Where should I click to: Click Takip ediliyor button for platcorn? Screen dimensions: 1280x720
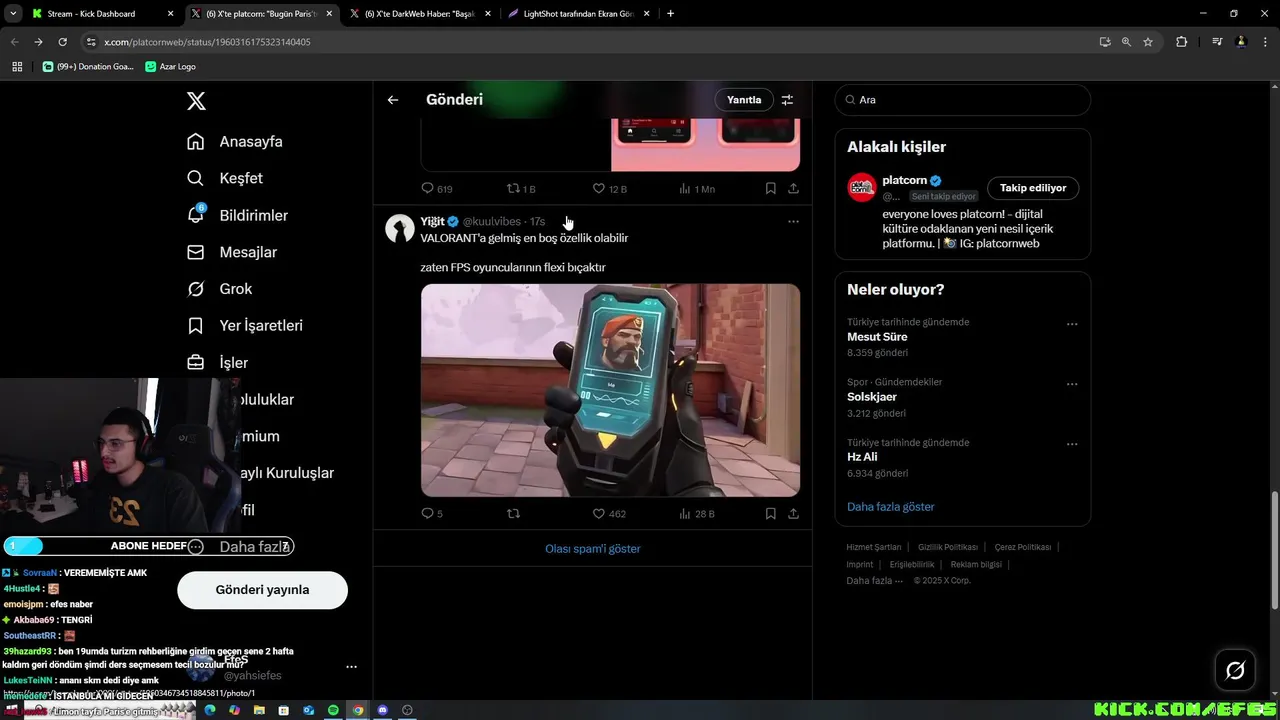(x=1033, y=188)
